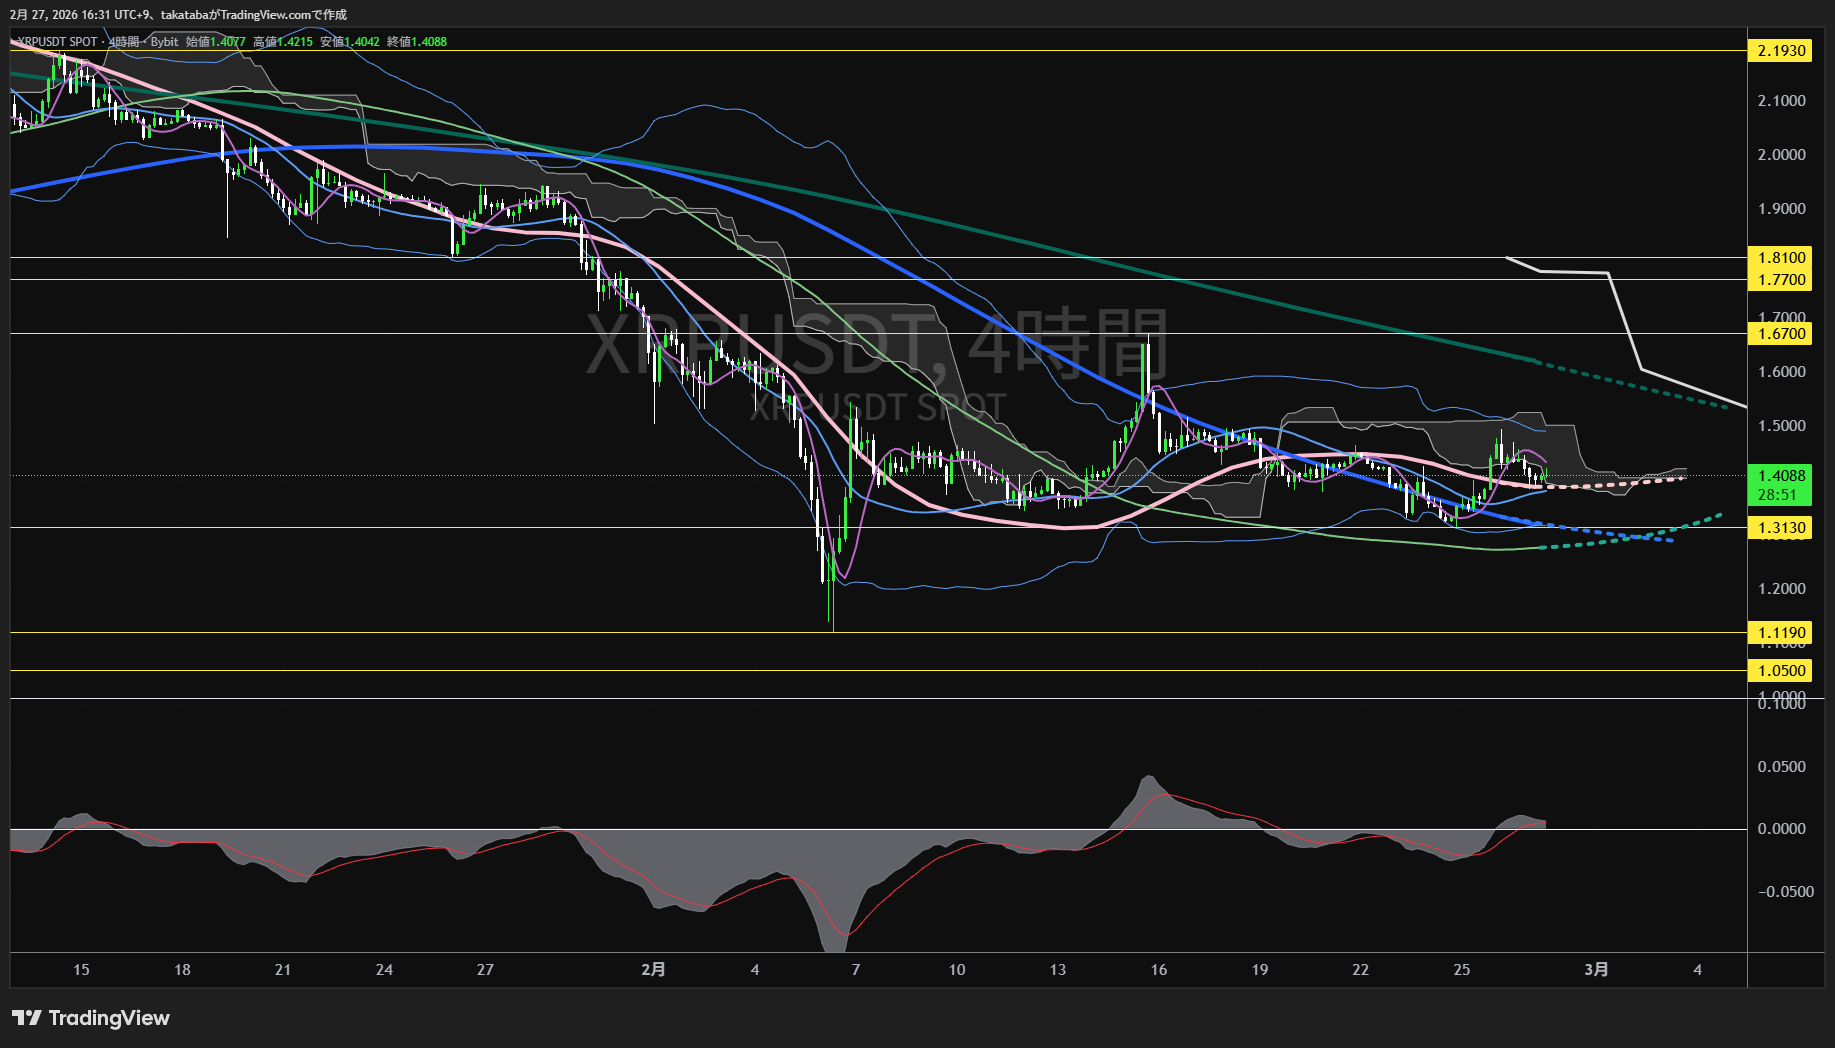Click the 1.1190 yellow price label
The image size is (1835, 1048).
(x=1781, y=633)
